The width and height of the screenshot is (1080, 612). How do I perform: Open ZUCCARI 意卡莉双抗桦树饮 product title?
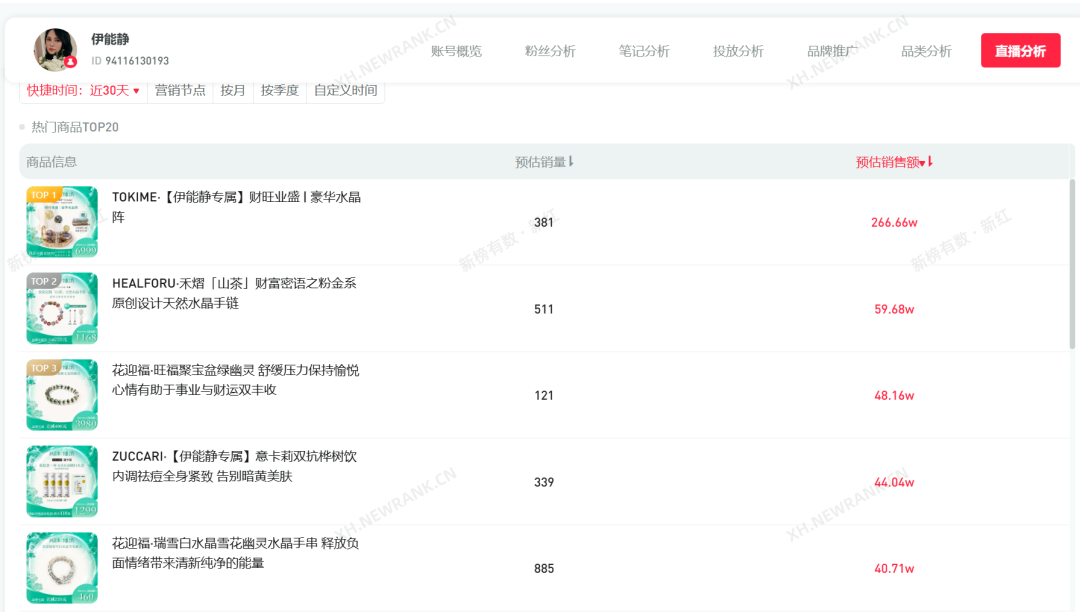coord(234,466)
